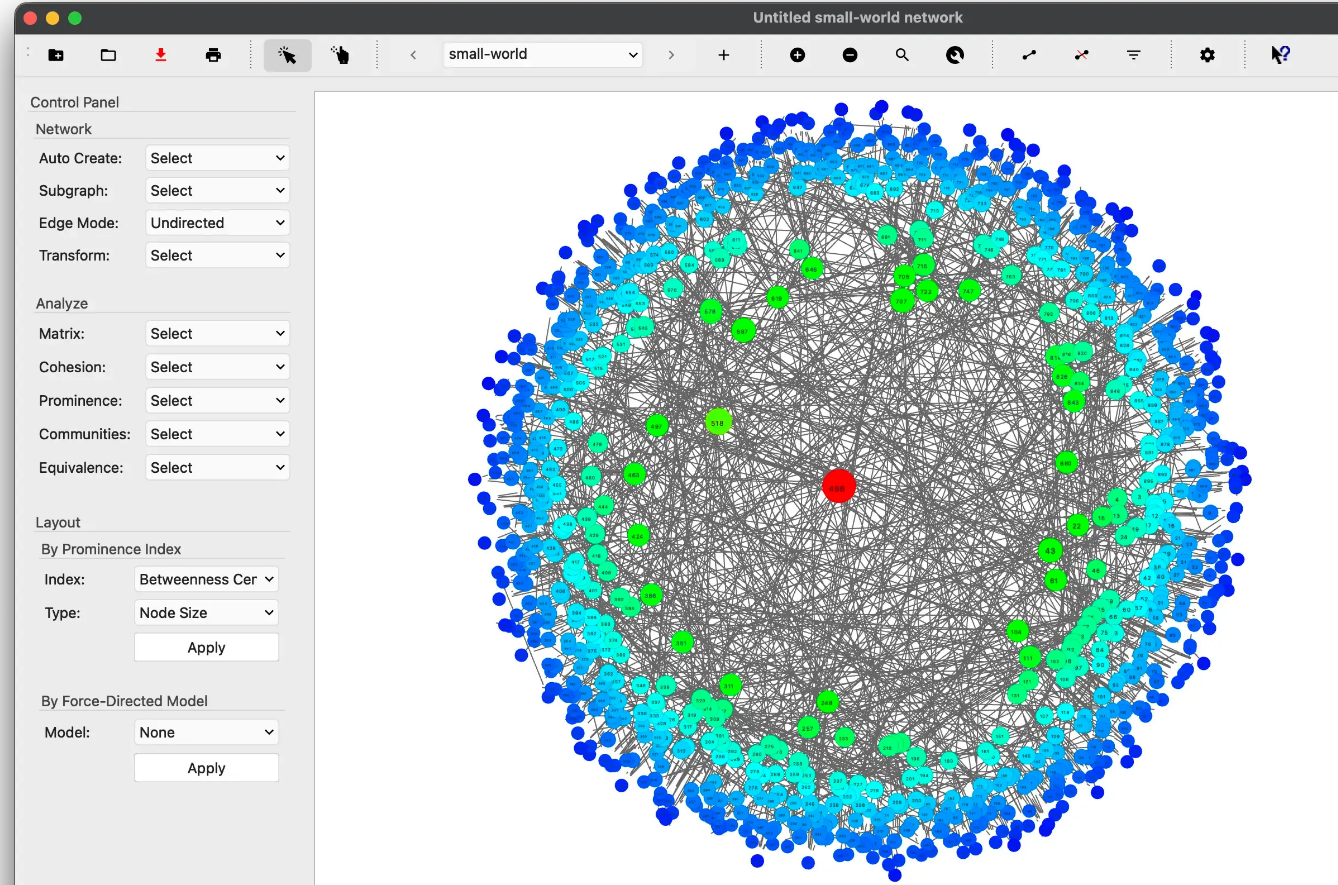Image resolution: width=1338 pixels, height=885 pixels.
Task: Open the Betweenness Centrality index dropdown
Action: click(206, 579)
